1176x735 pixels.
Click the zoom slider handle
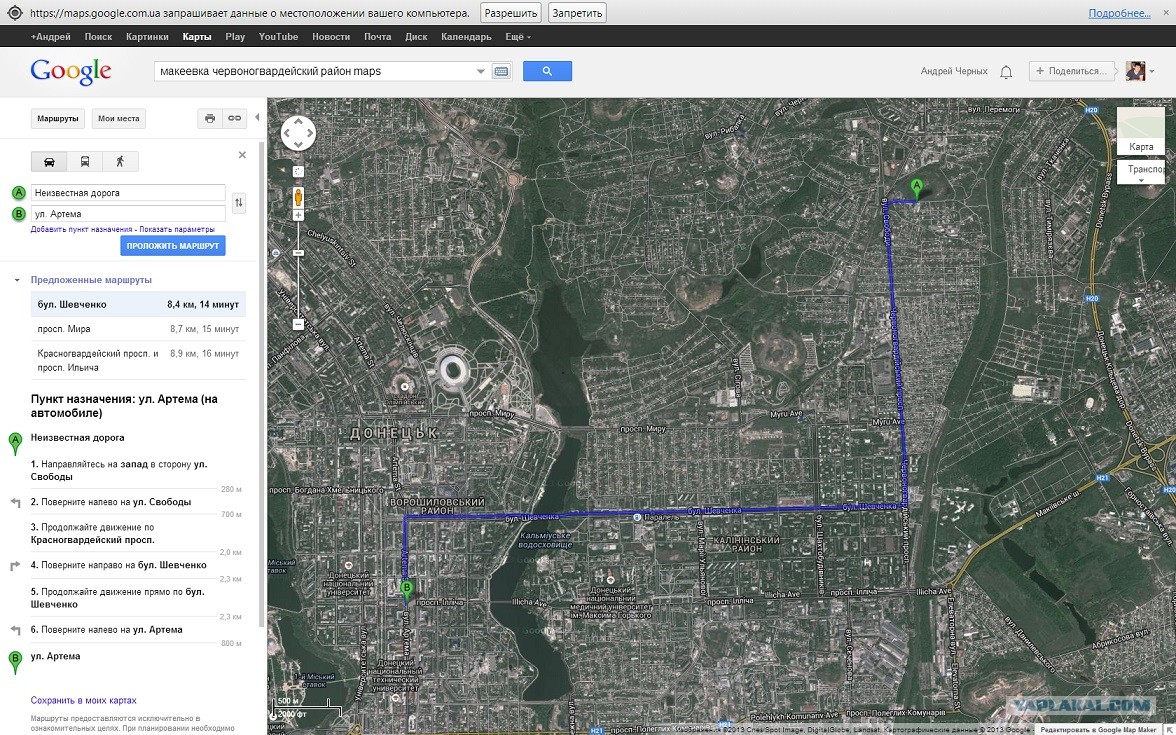tap(298, 254)
